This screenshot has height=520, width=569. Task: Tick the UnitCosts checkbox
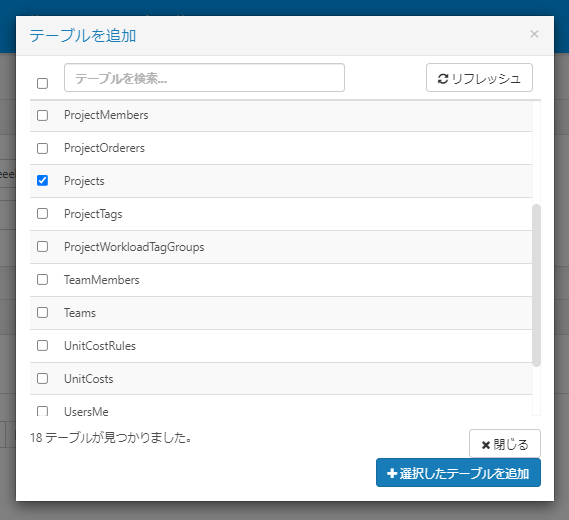click(42, 378)
